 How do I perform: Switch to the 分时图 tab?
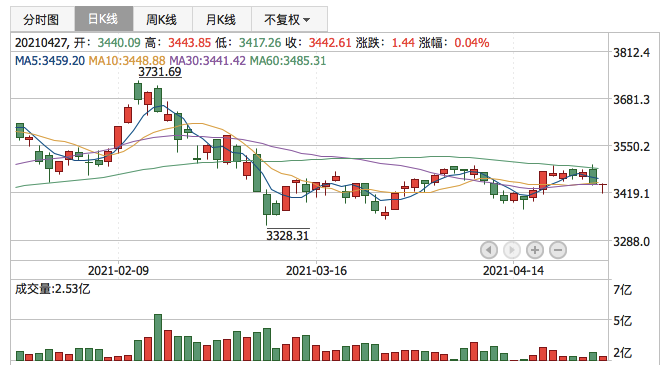click(x=42, y=19)
